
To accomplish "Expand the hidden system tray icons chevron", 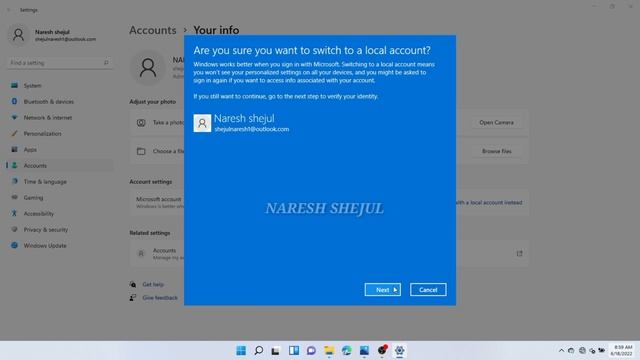I will [561, 351].
